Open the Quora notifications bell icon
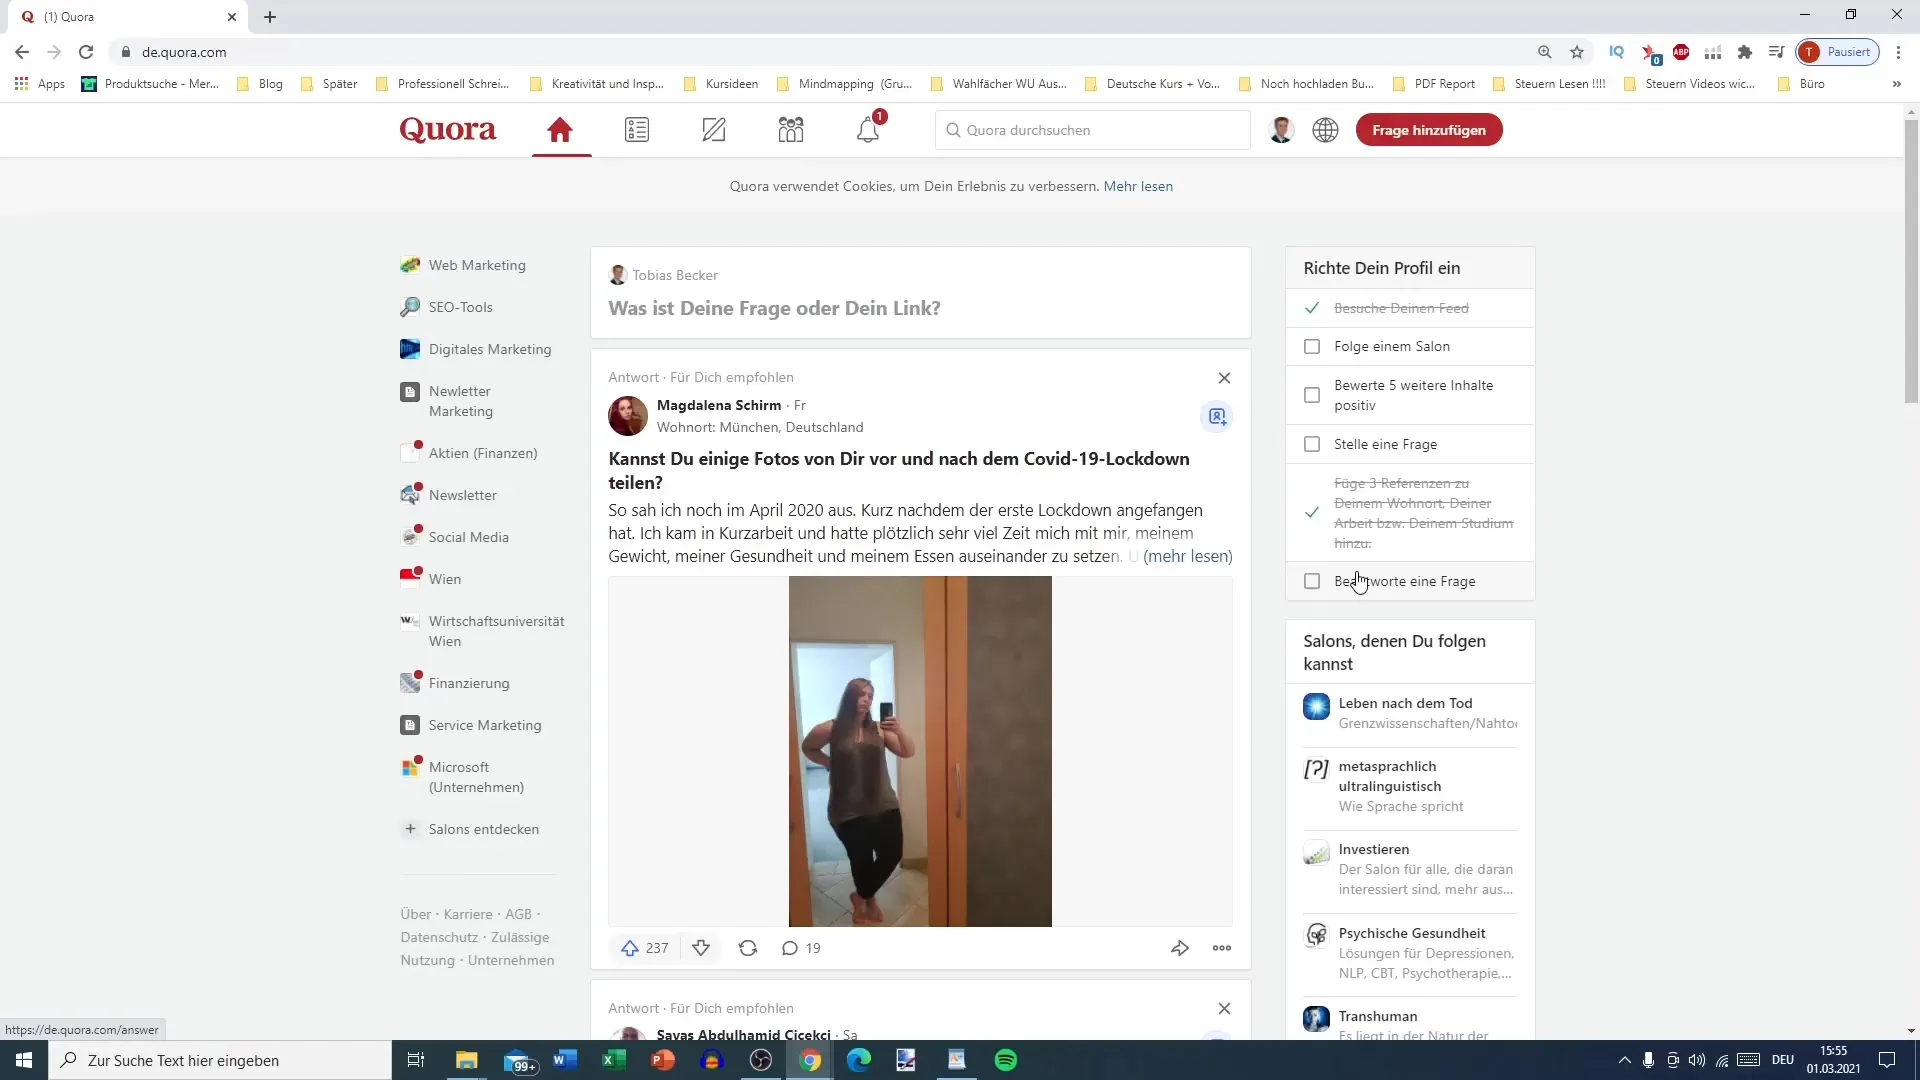This screenshot has width=1920, height=1080. 868,129
